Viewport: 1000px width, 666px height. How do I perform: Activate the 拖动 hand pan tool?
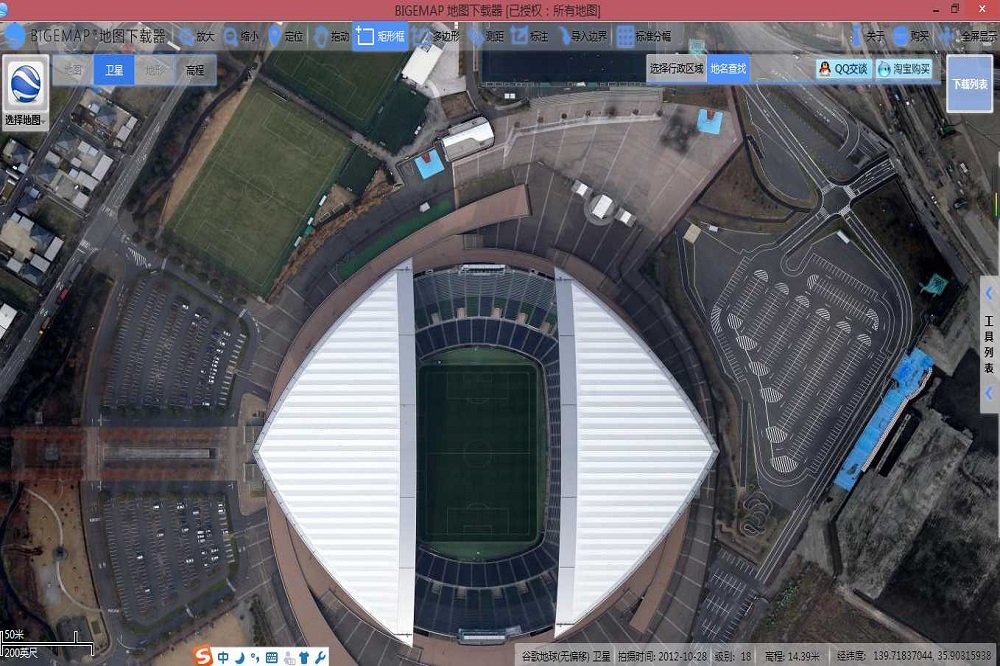coord(332,36)
